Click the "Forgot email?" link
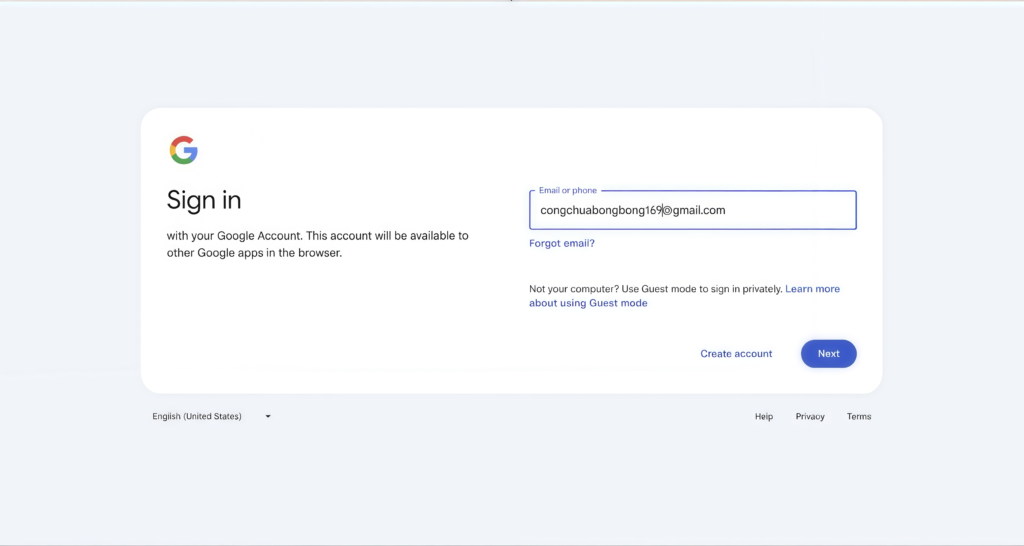Viewport: 1024px width, 546px height. point(561,243)
